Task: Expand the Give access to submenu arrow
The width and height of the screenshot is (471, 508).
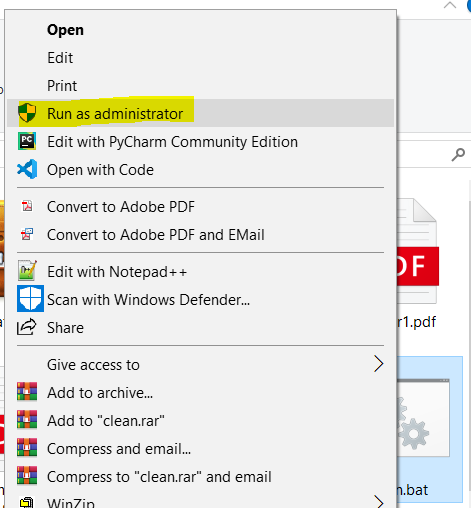Action: pos(379,364)
